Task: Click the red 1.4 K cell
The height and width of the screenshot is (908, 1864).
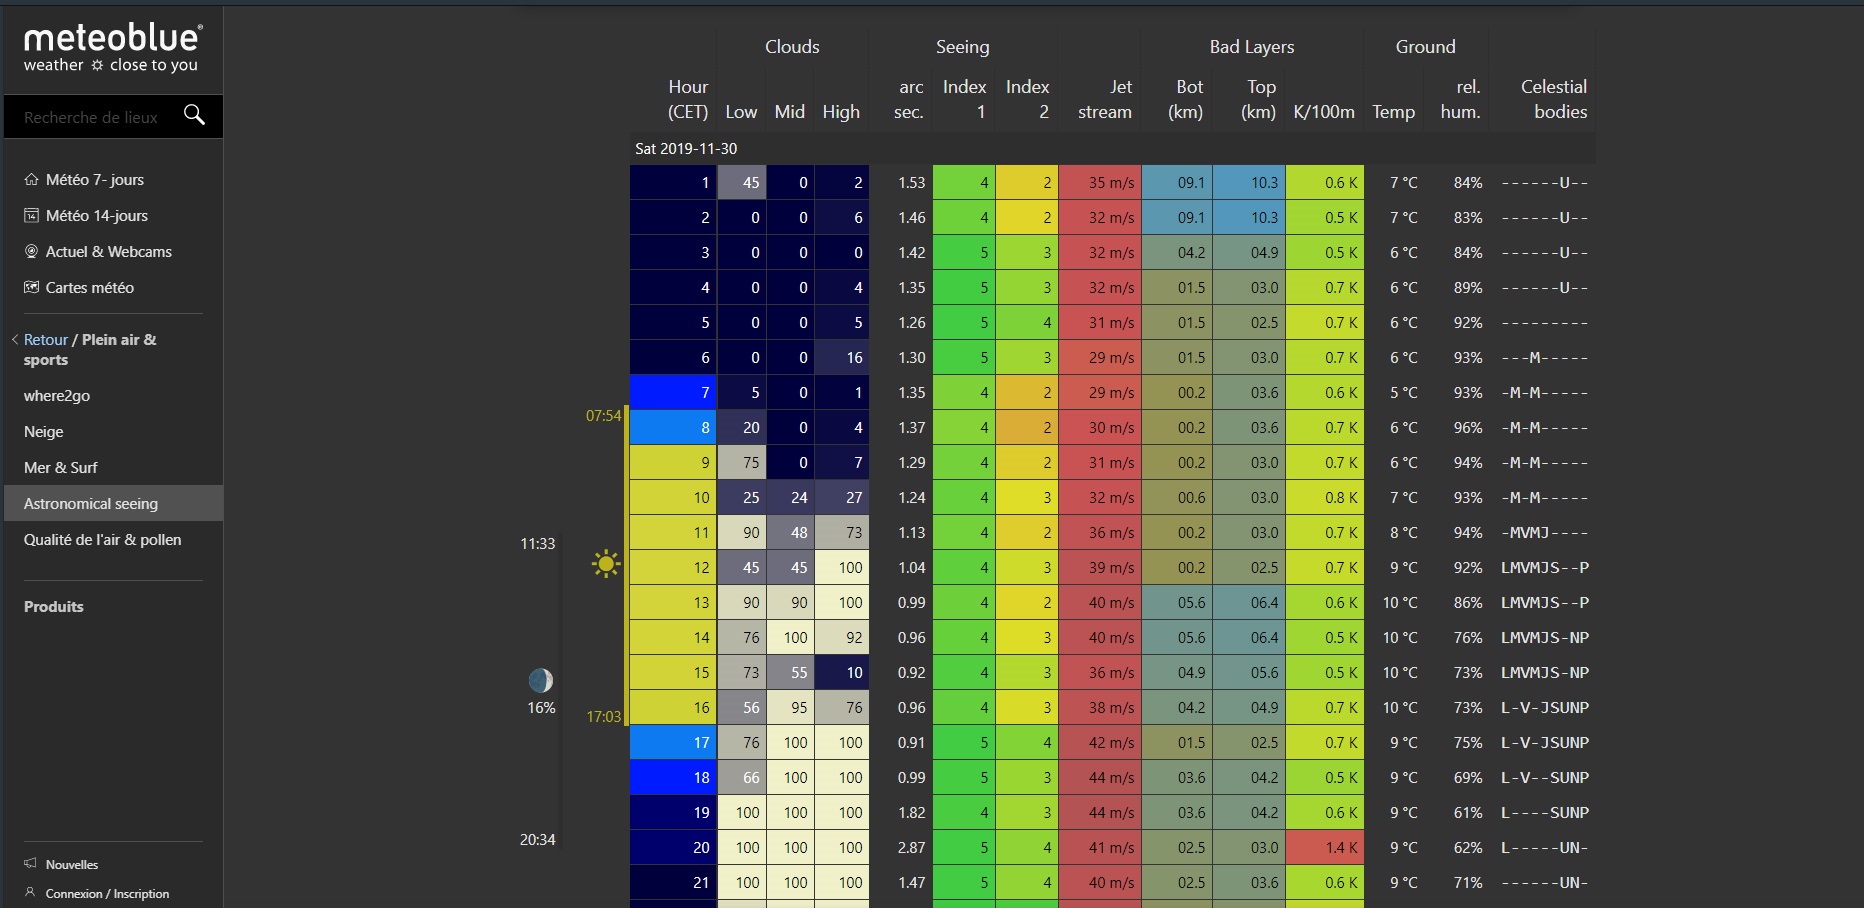Action: pos(1324,848)
